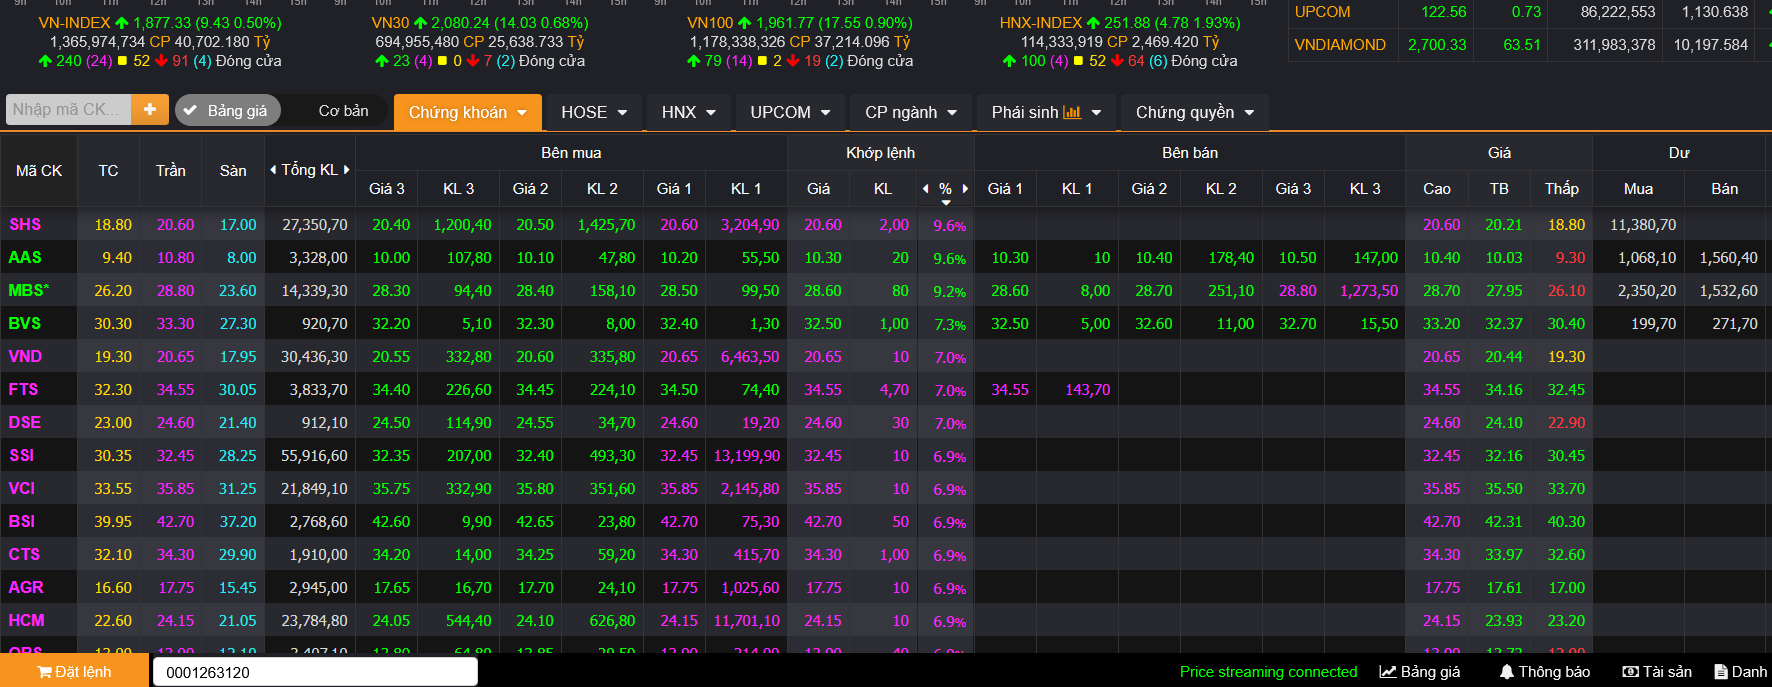Click the right arrow beside Tổng KL

tap(347, 170)
